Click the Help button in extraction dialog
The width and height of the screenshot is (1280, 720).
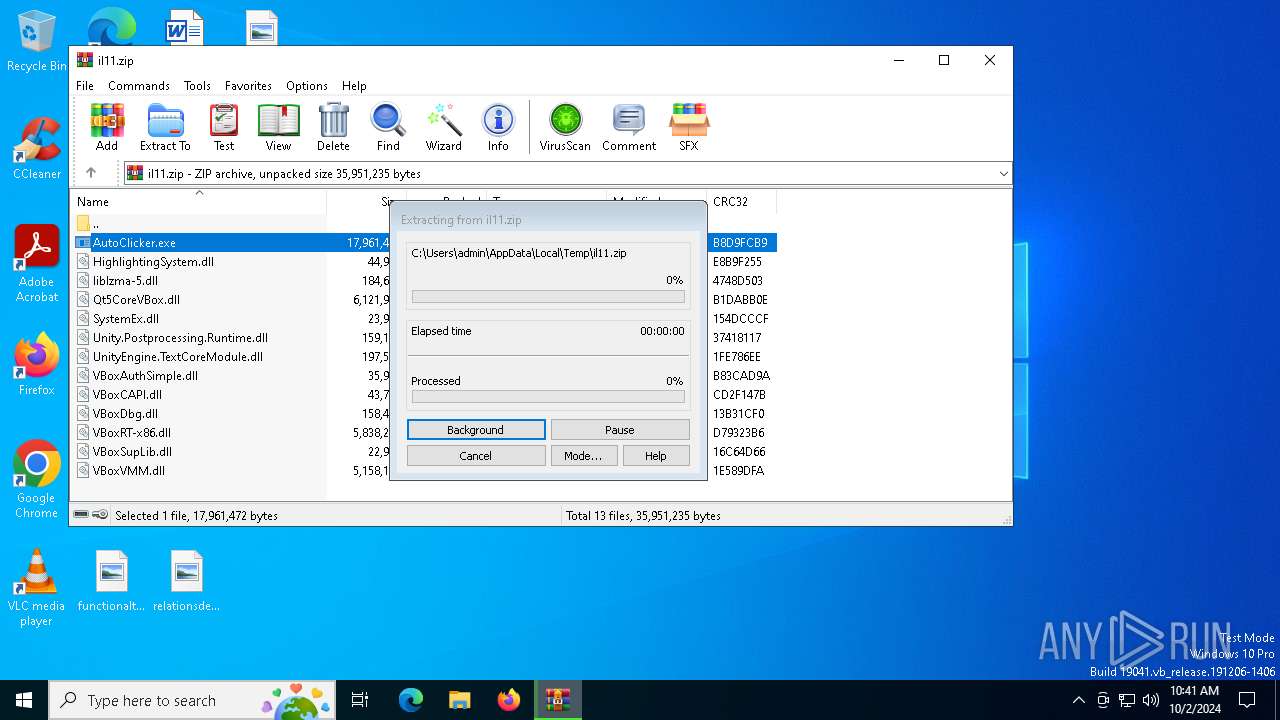pos(656,456)
